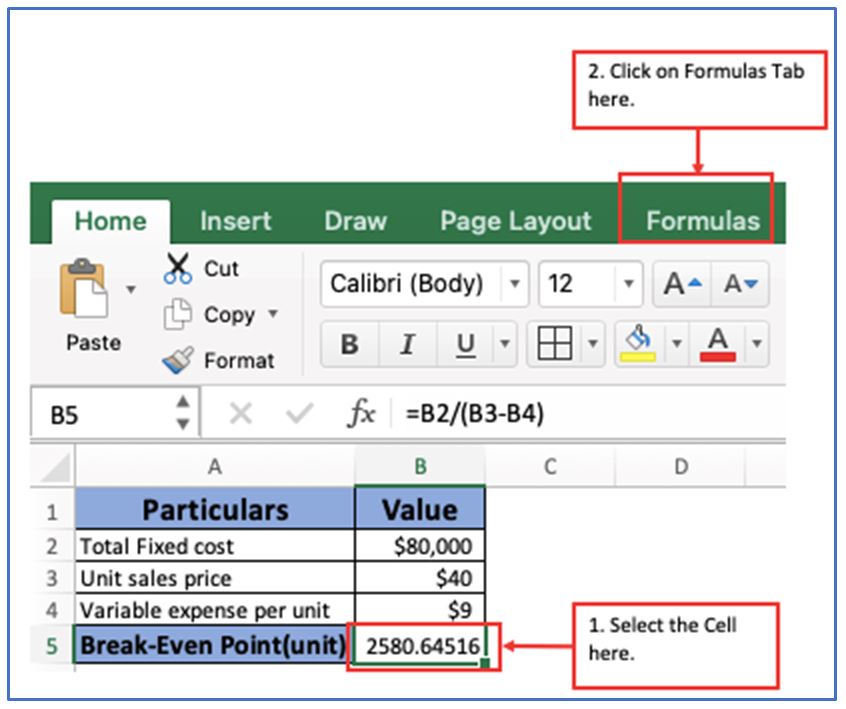Toggle Italic formatting
846x709 pixels.
point(408,344)
